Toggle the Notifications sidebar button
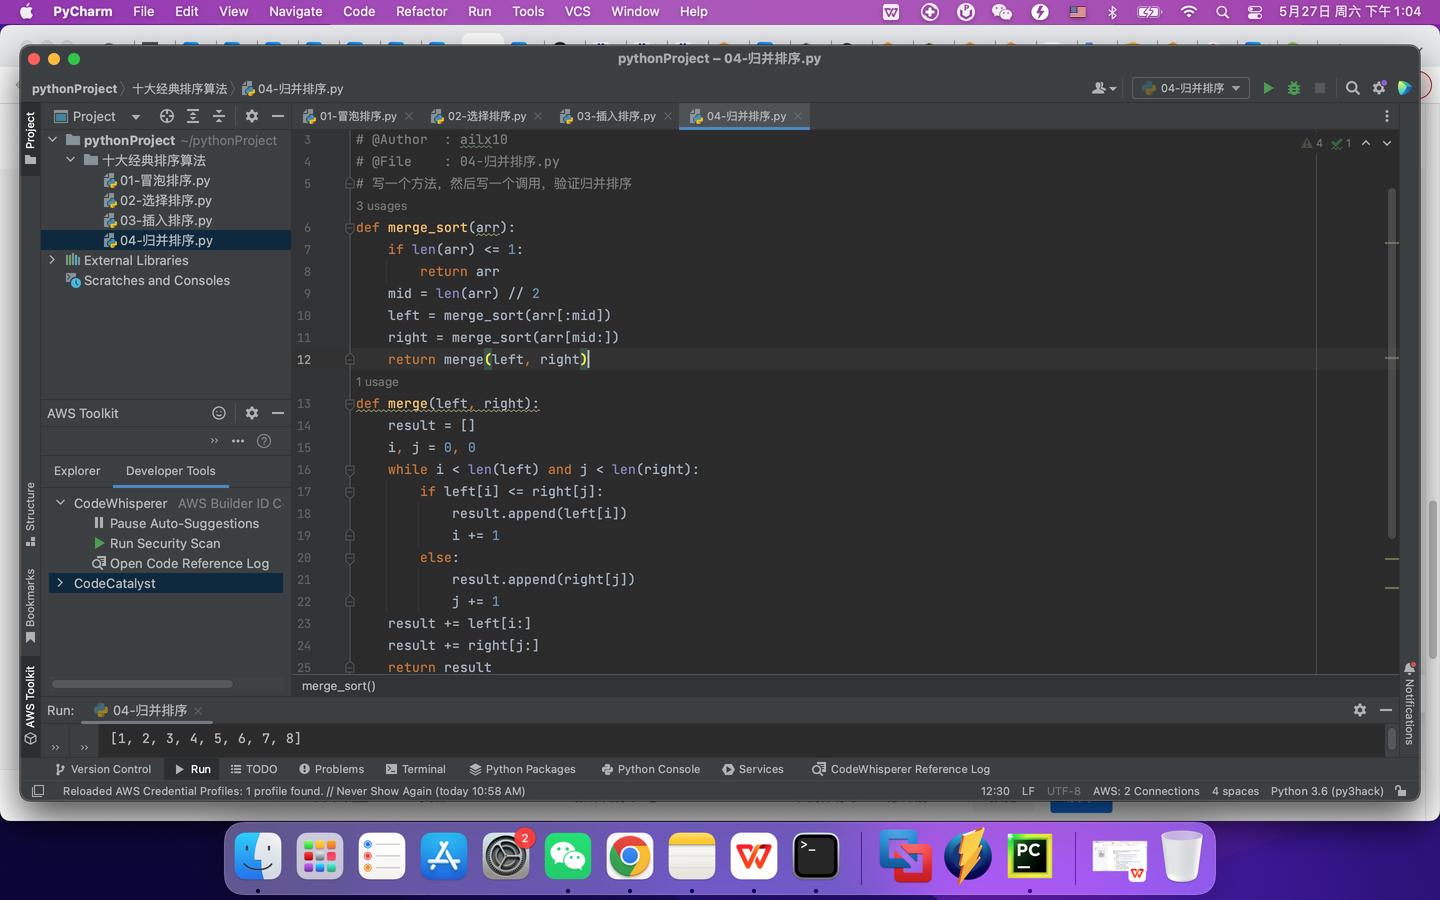The height and width of the screenshot is (900, 1440). tap(1409, 704)
